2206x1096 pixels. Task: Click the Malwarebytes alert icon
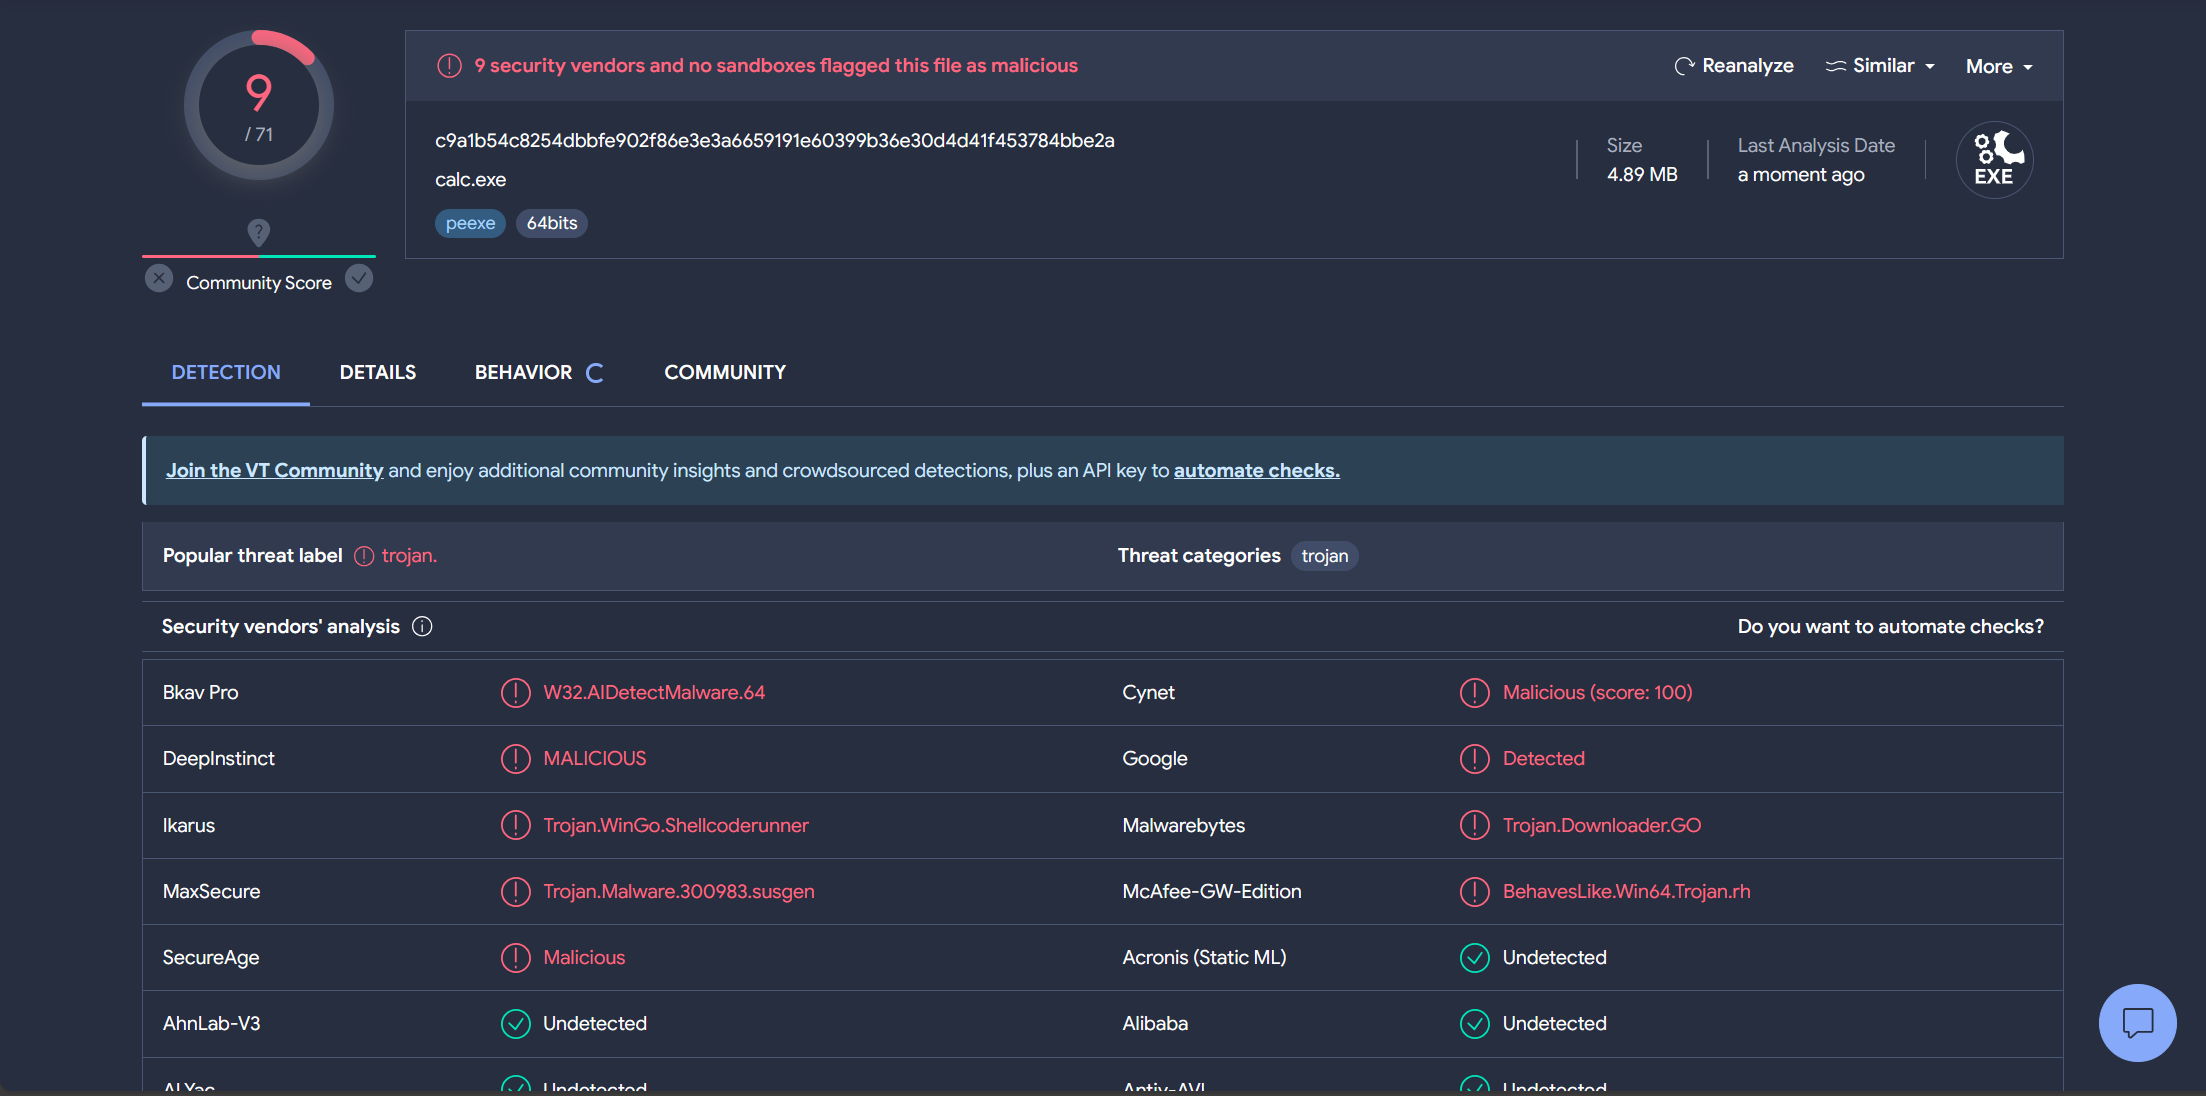click(x=1475, y=825)
